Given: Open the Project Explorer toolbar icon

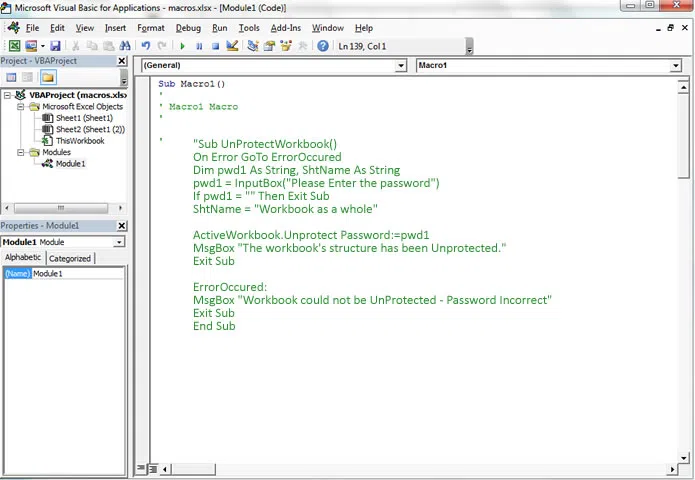Looking at the screenshot, I should pyautogui.click(x=253, y=46).
